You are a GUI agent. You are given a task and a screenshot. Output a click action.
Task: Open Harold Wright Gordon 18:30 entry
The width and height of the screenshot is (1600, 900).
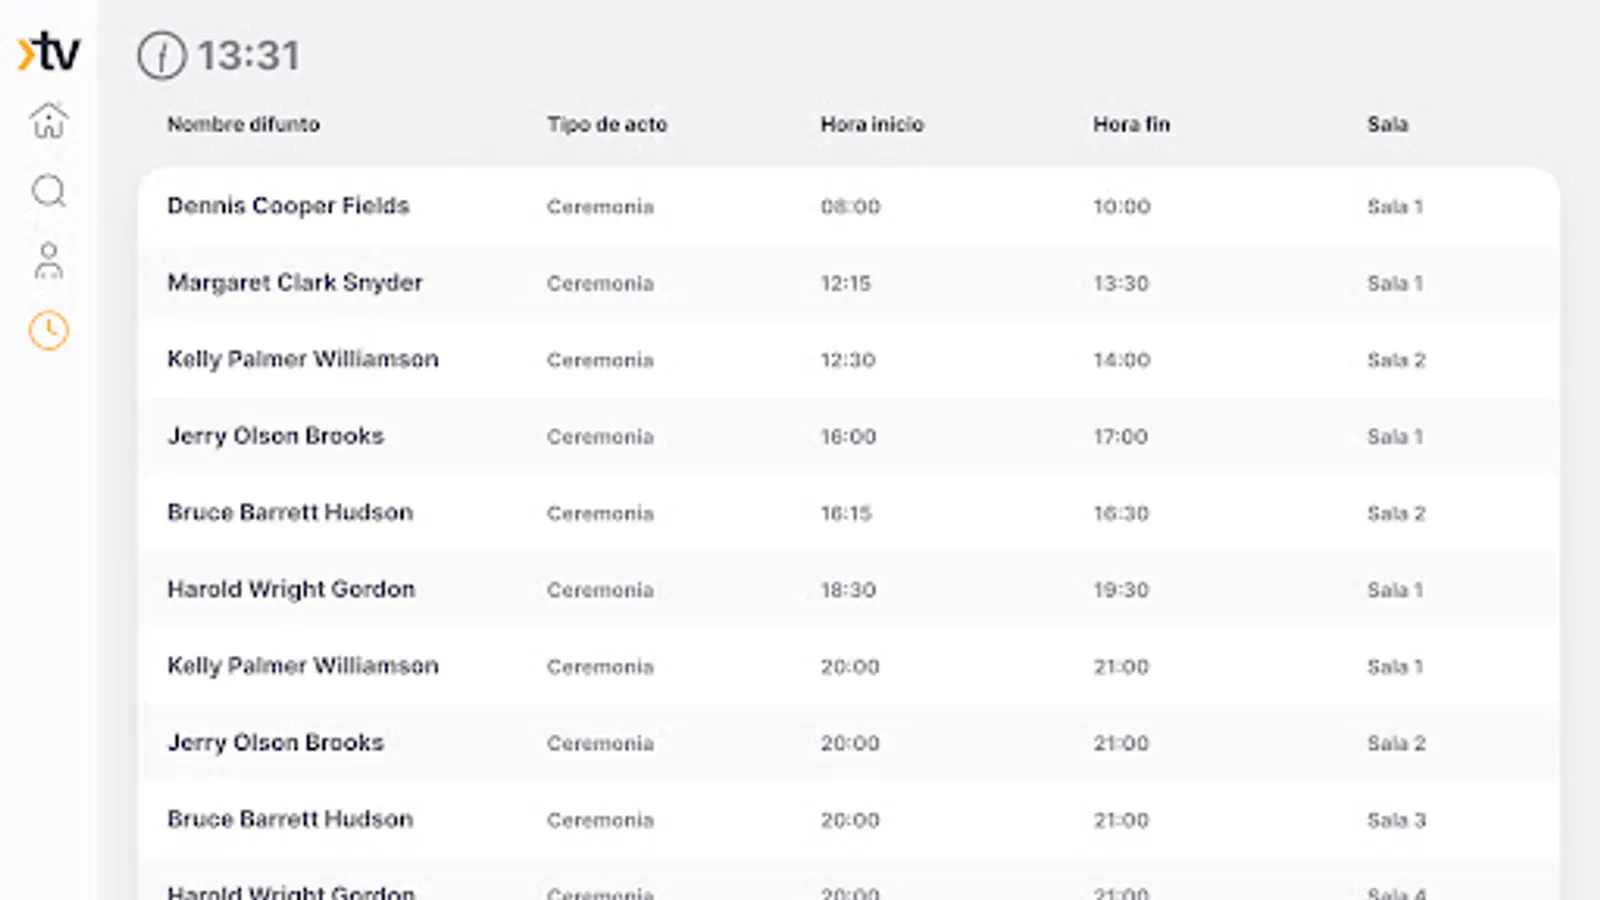pyautogui.click(x=290, y=589)
